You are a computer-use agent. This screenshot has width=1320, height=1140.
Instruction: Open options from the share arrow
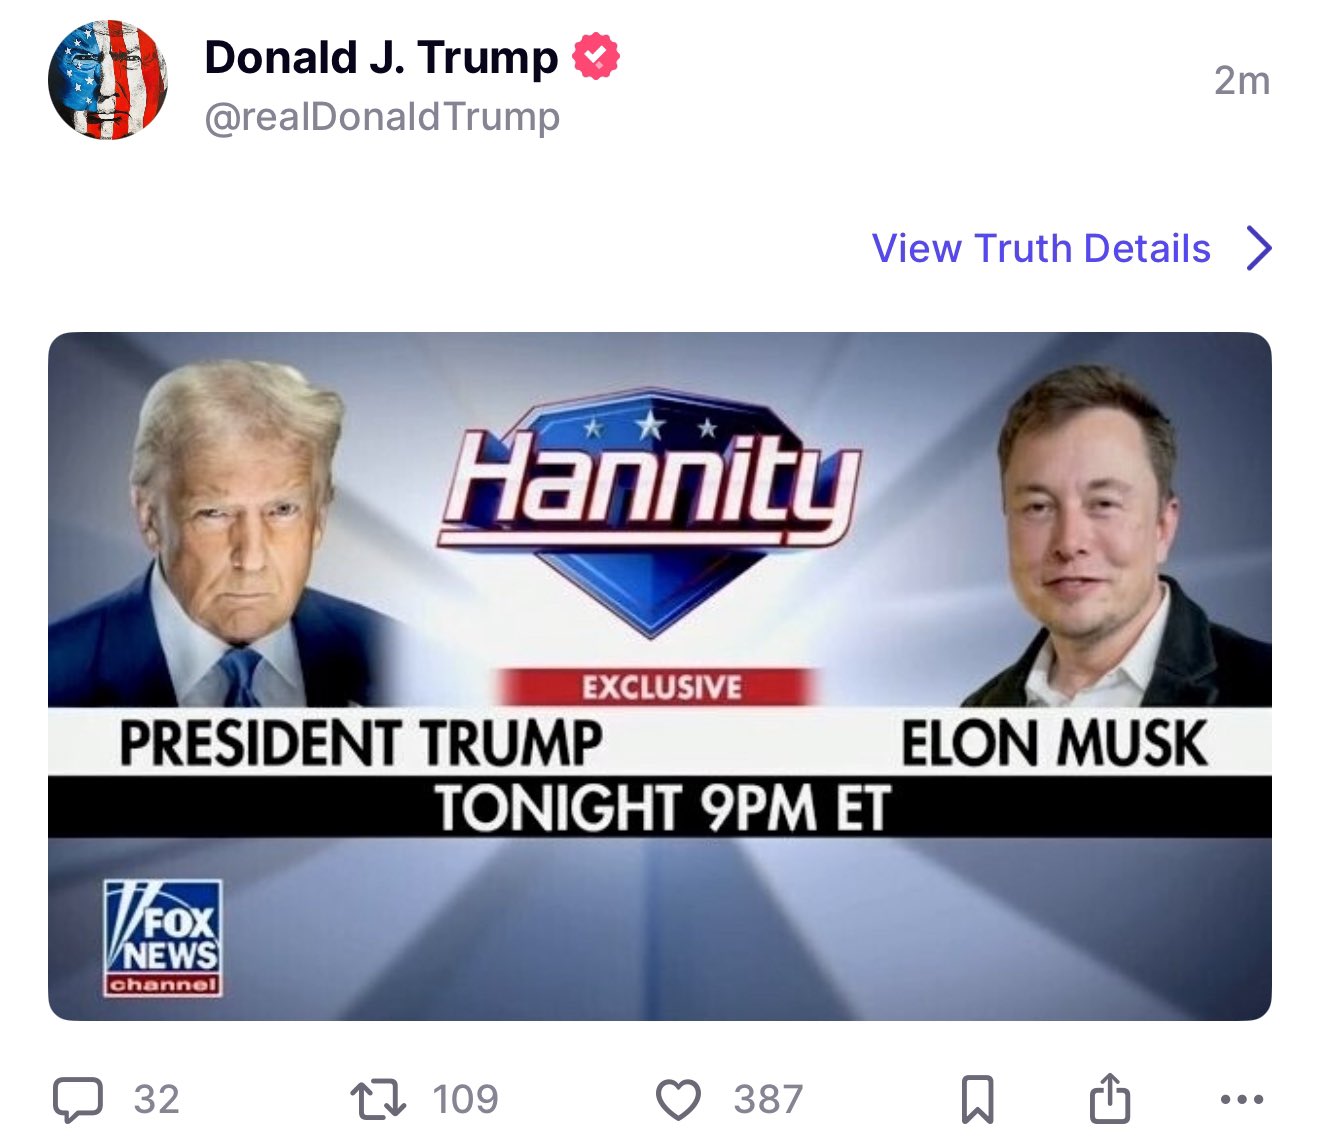click(1110, 1098)
